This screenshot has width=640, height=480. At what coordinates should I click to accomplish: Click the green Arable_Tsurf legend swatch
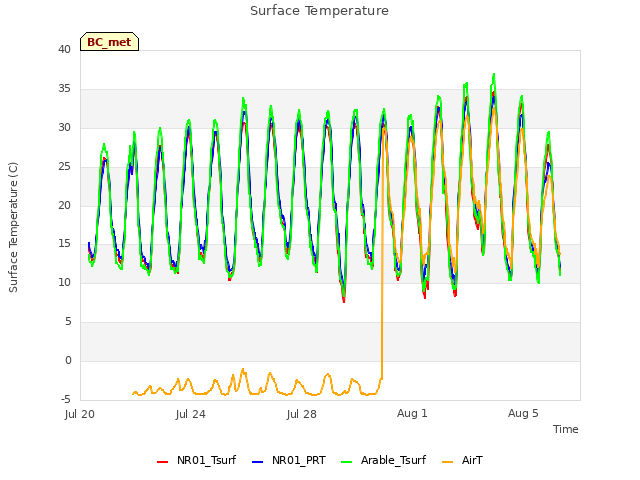pos(346,462)
